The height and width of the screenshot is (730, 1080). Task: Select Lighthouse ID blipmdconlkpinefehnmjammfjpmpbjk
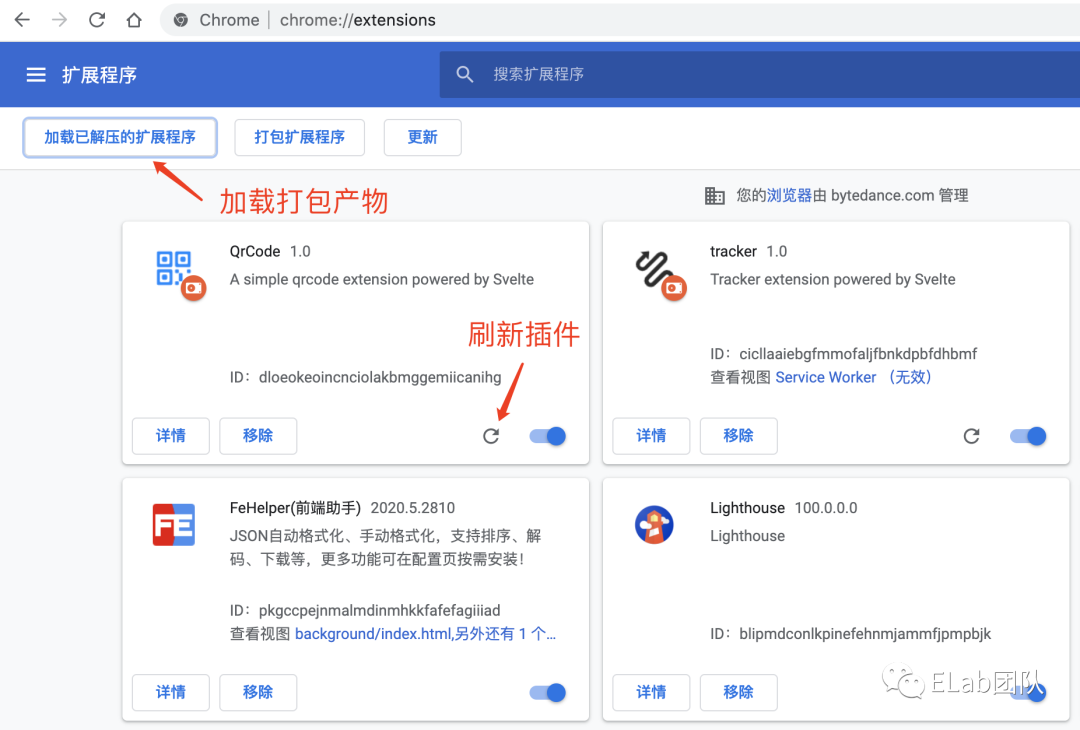point(865,634)
